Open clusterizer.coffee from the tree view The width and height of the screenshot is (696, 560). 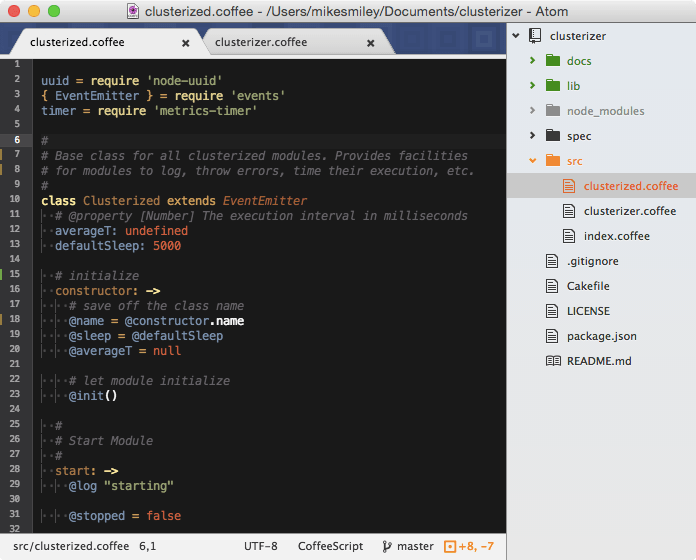coord(630,211)
